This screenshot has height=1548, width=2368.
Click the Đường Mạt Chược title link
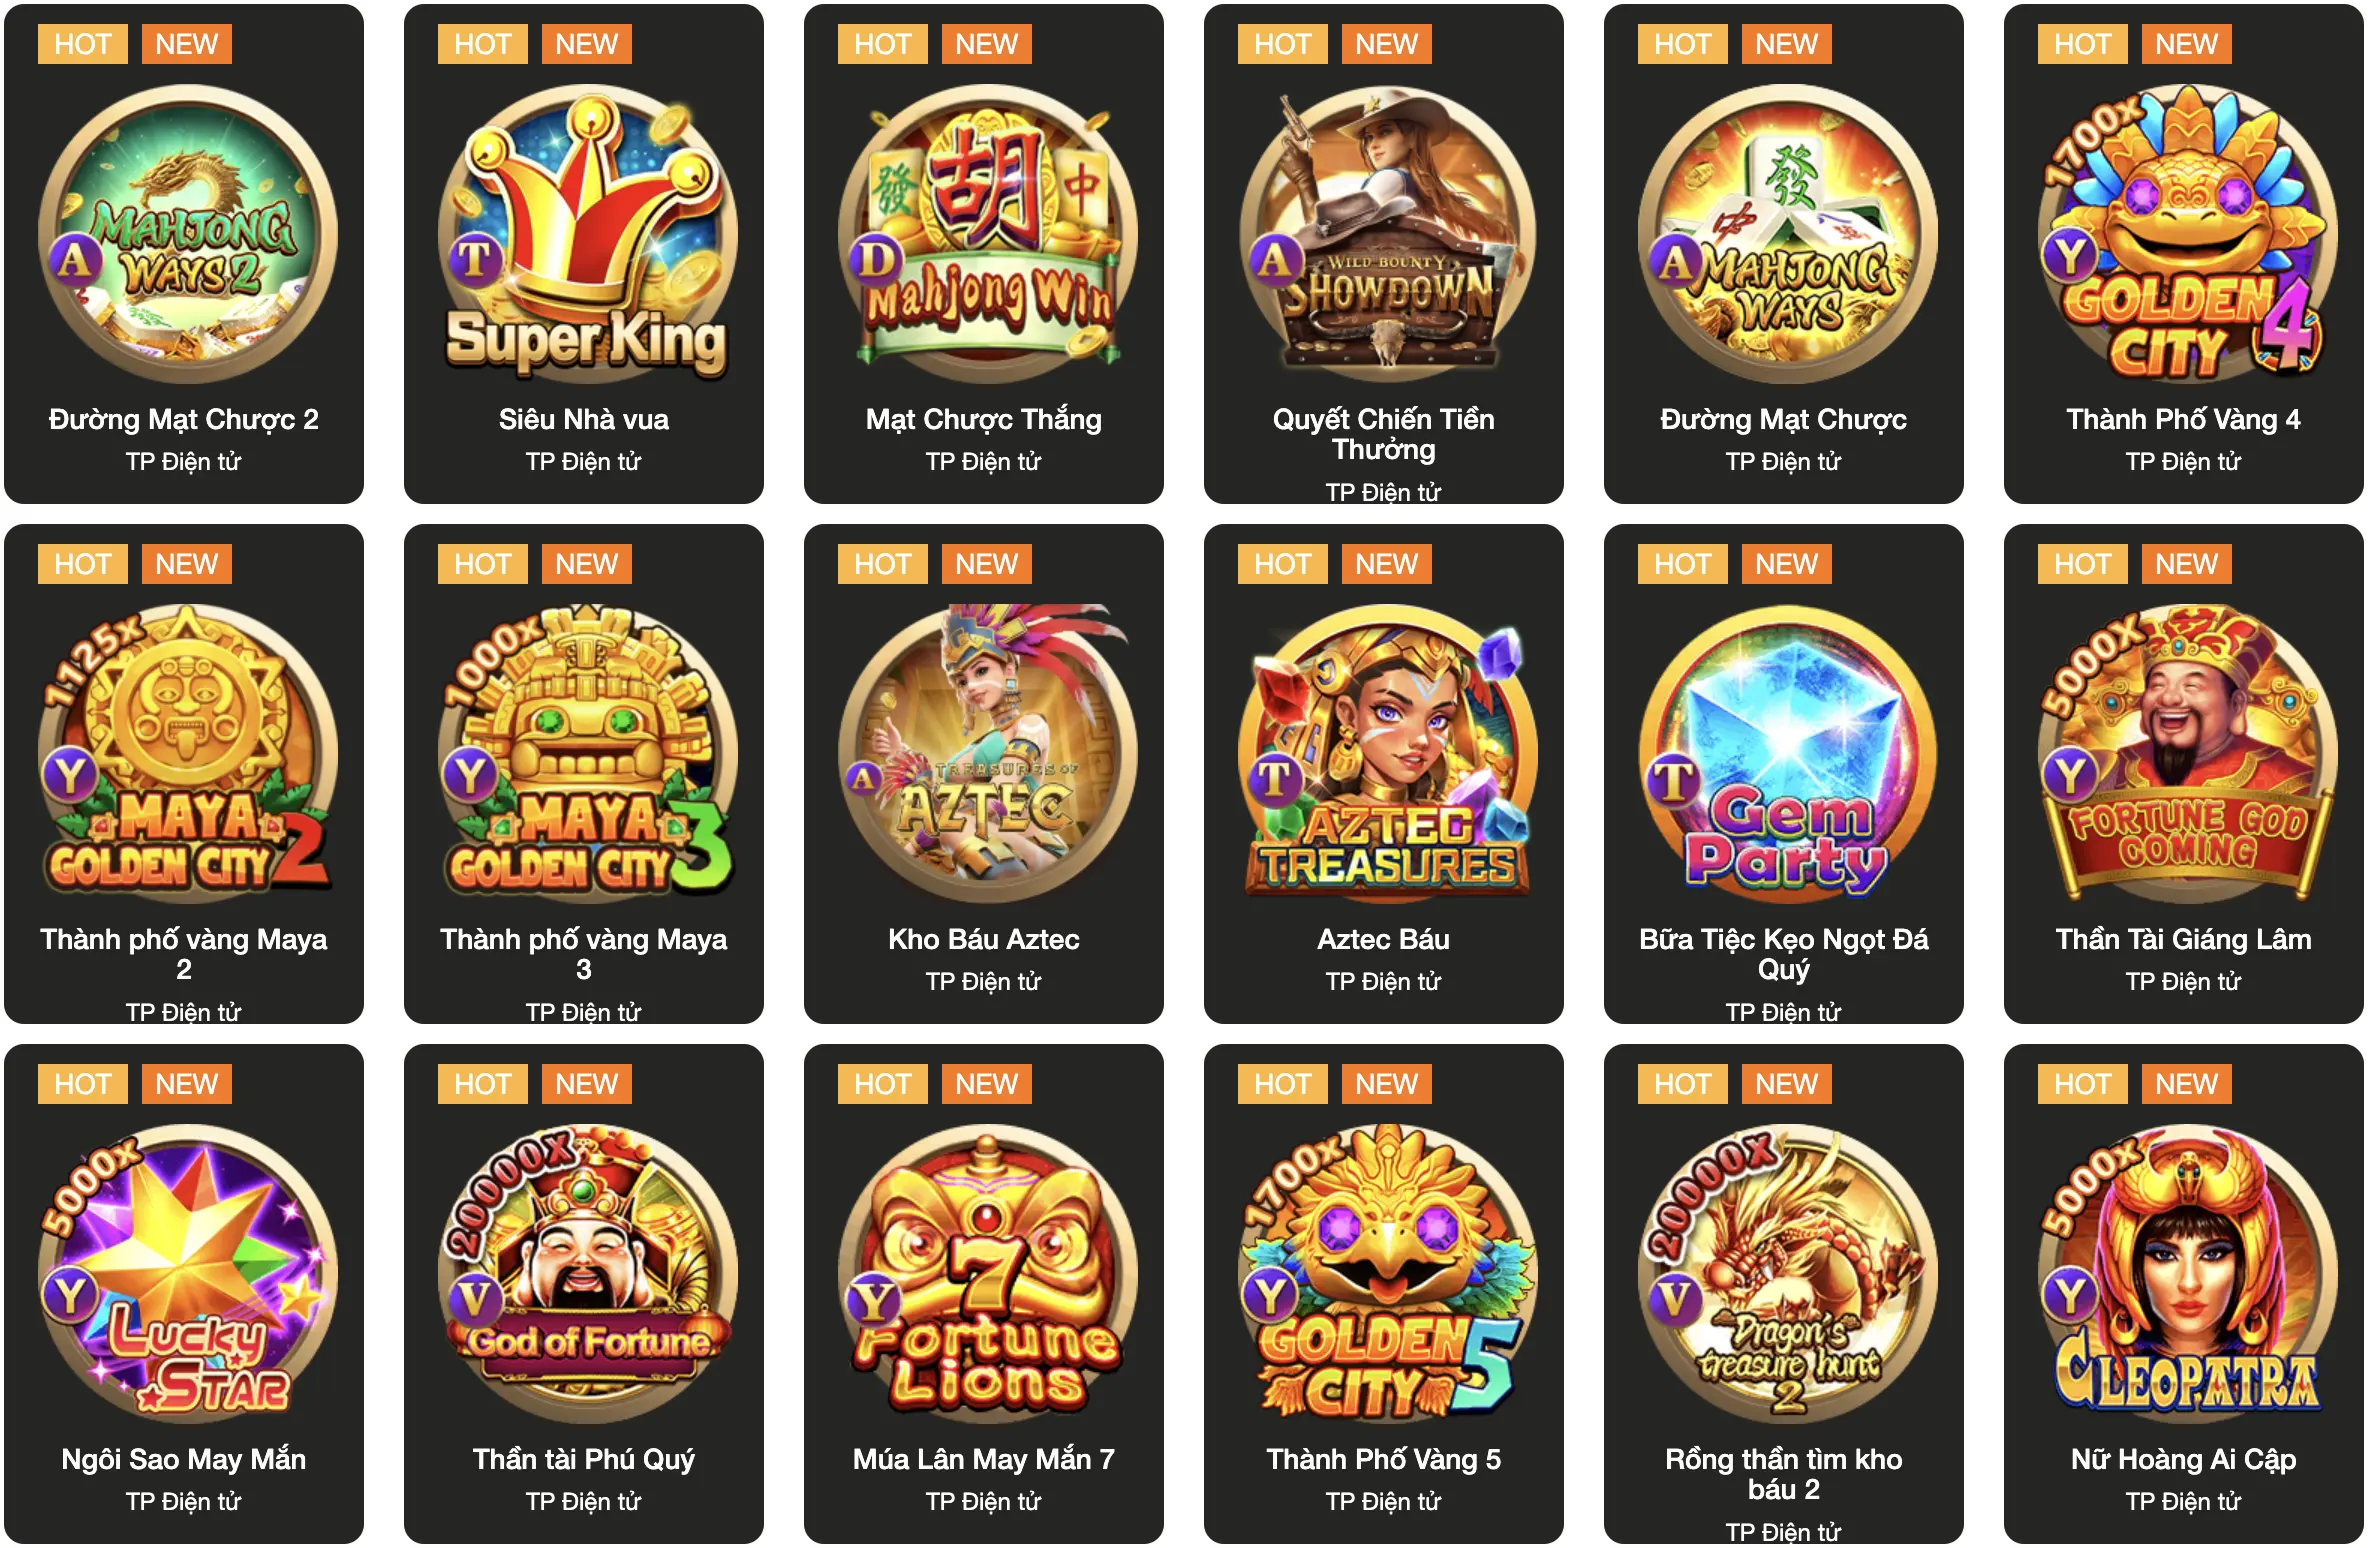[1784, 420]
